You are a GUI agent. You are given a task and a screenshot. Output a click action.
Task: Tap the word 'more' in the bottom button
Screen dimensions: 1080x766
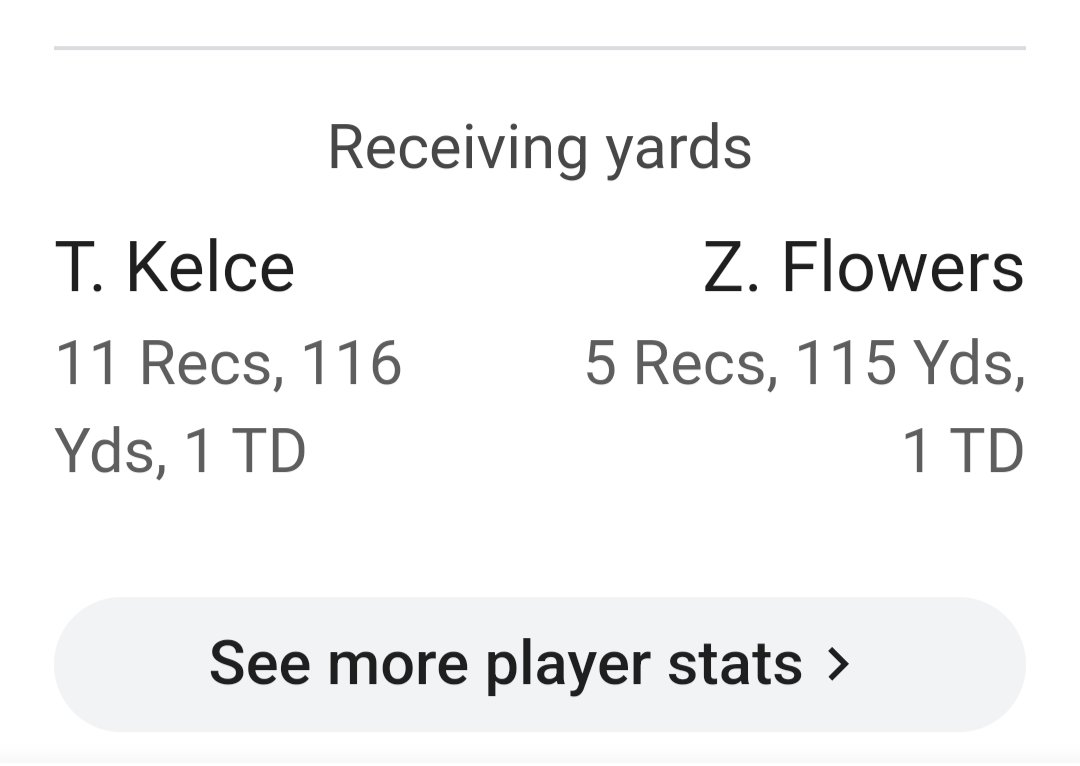pos(398,667)
